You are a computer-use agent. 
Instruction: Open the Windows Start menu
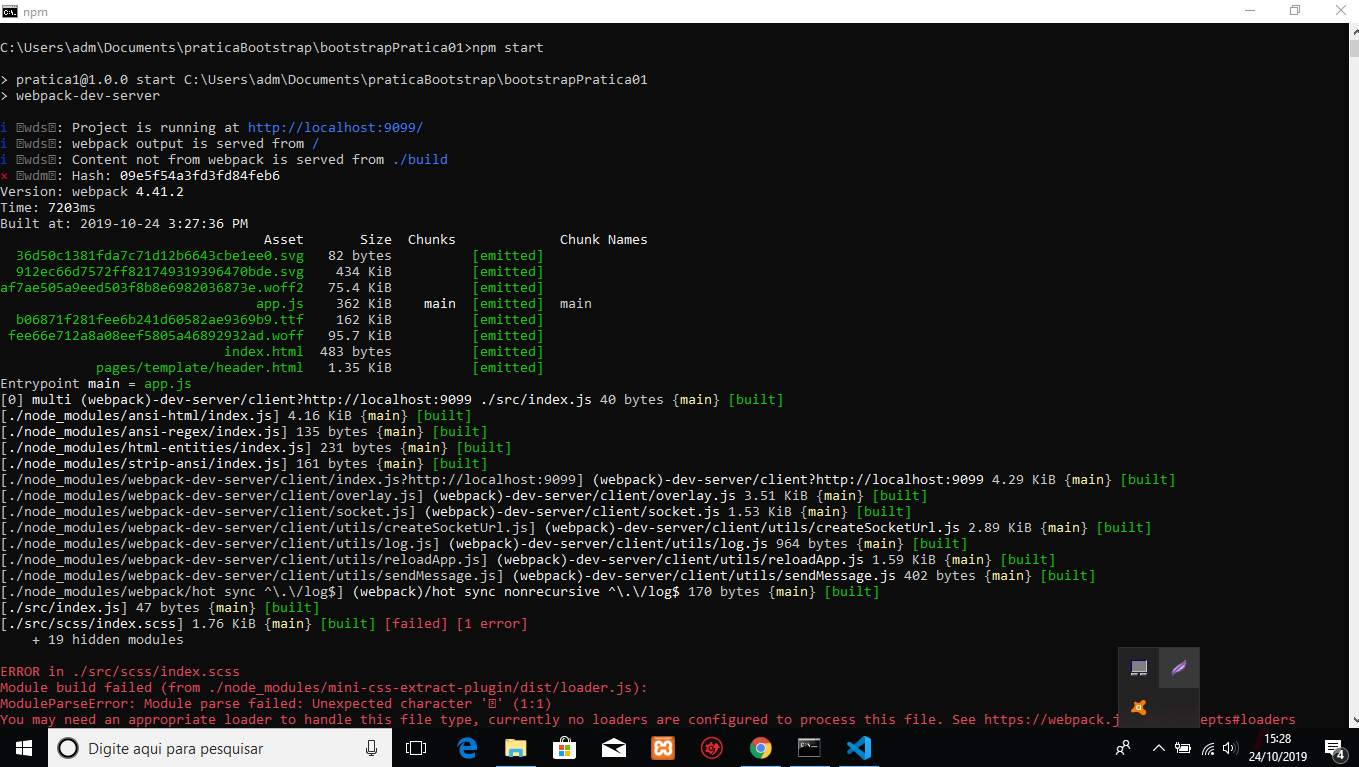tap(24, 748)
